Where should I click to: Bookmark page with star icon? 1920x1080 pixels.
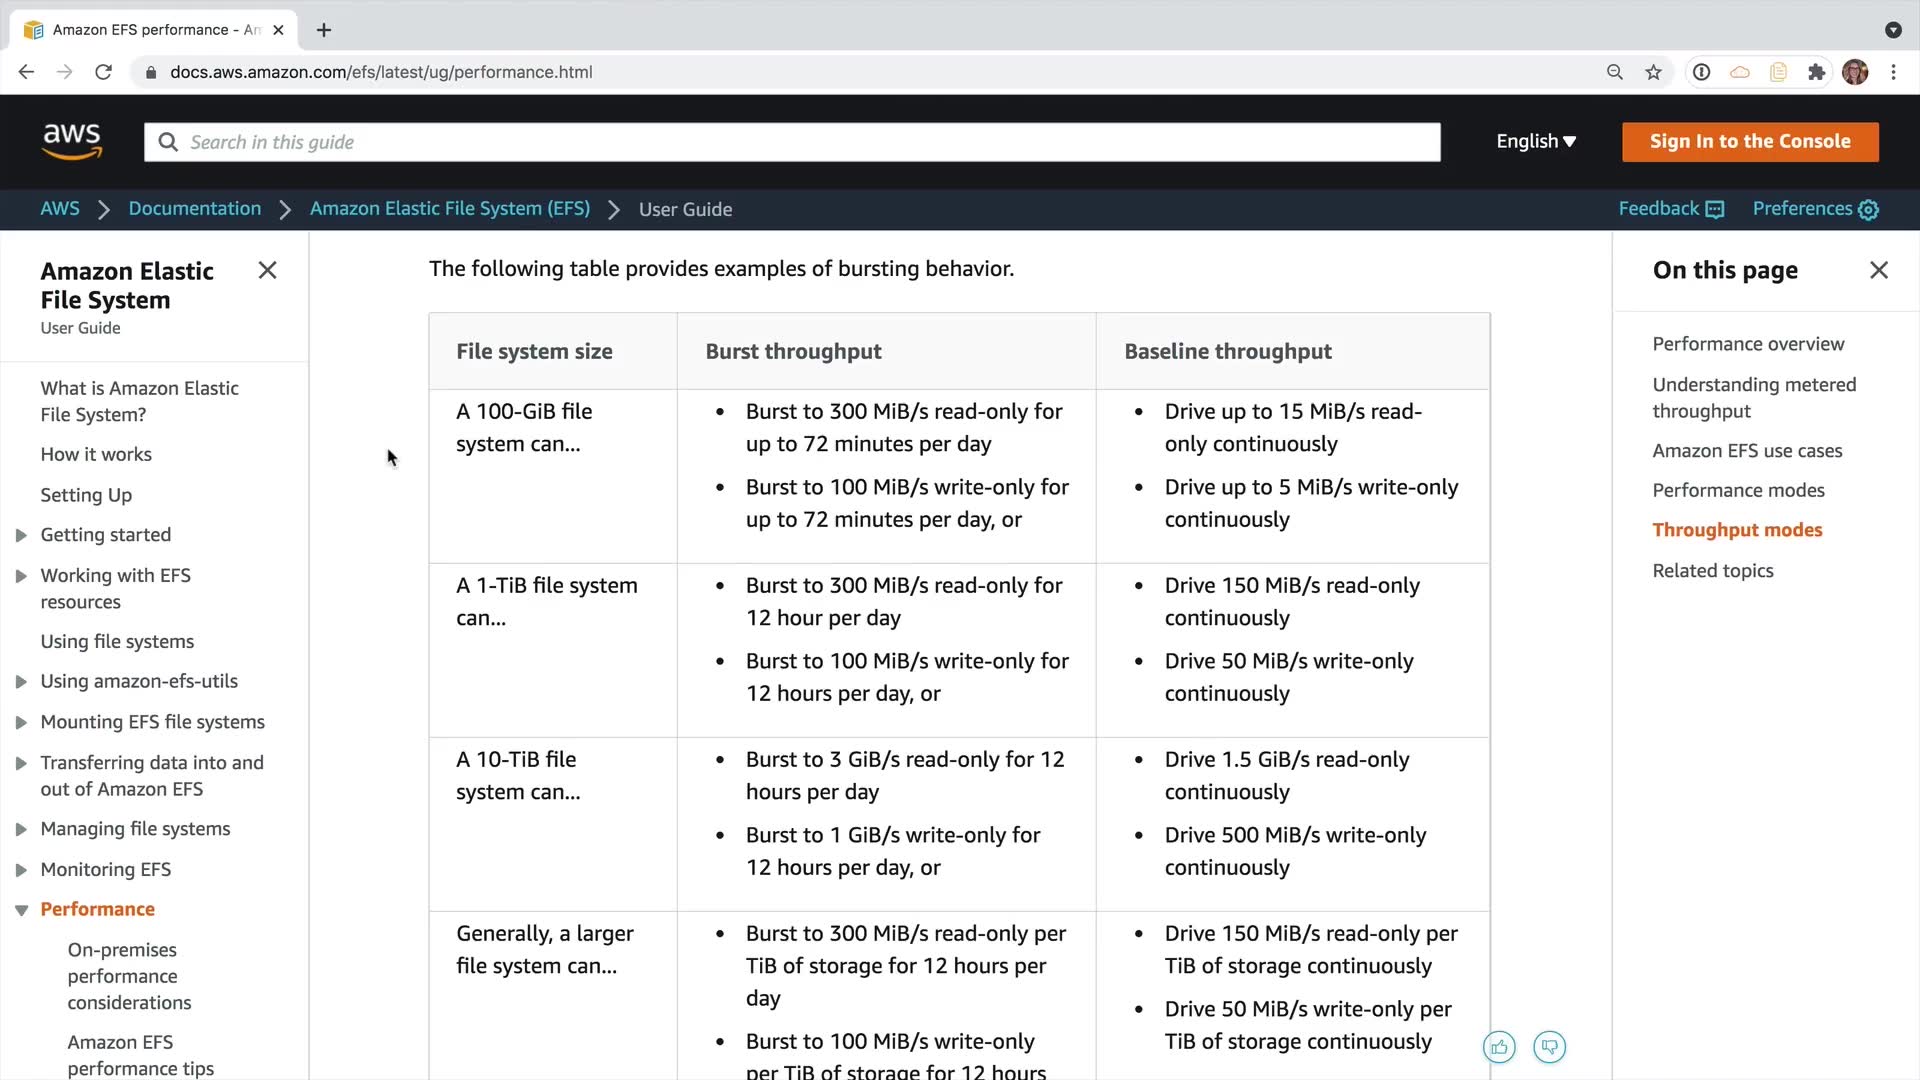pos(1653,72)
